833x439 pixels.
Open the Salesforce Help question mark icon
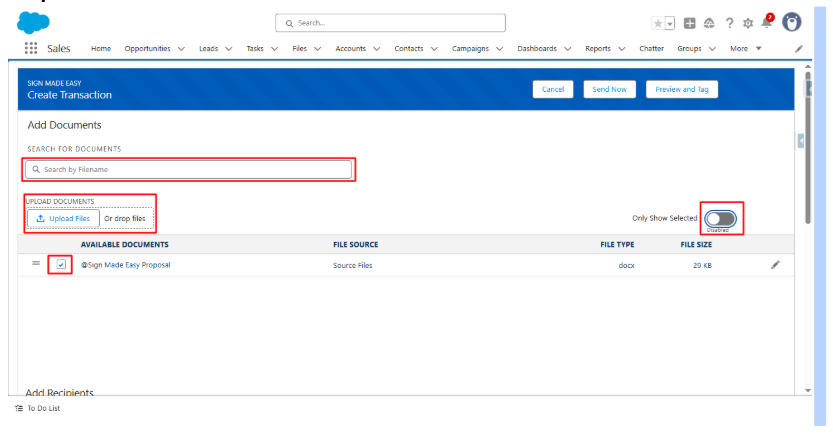[x=729, y=23]
